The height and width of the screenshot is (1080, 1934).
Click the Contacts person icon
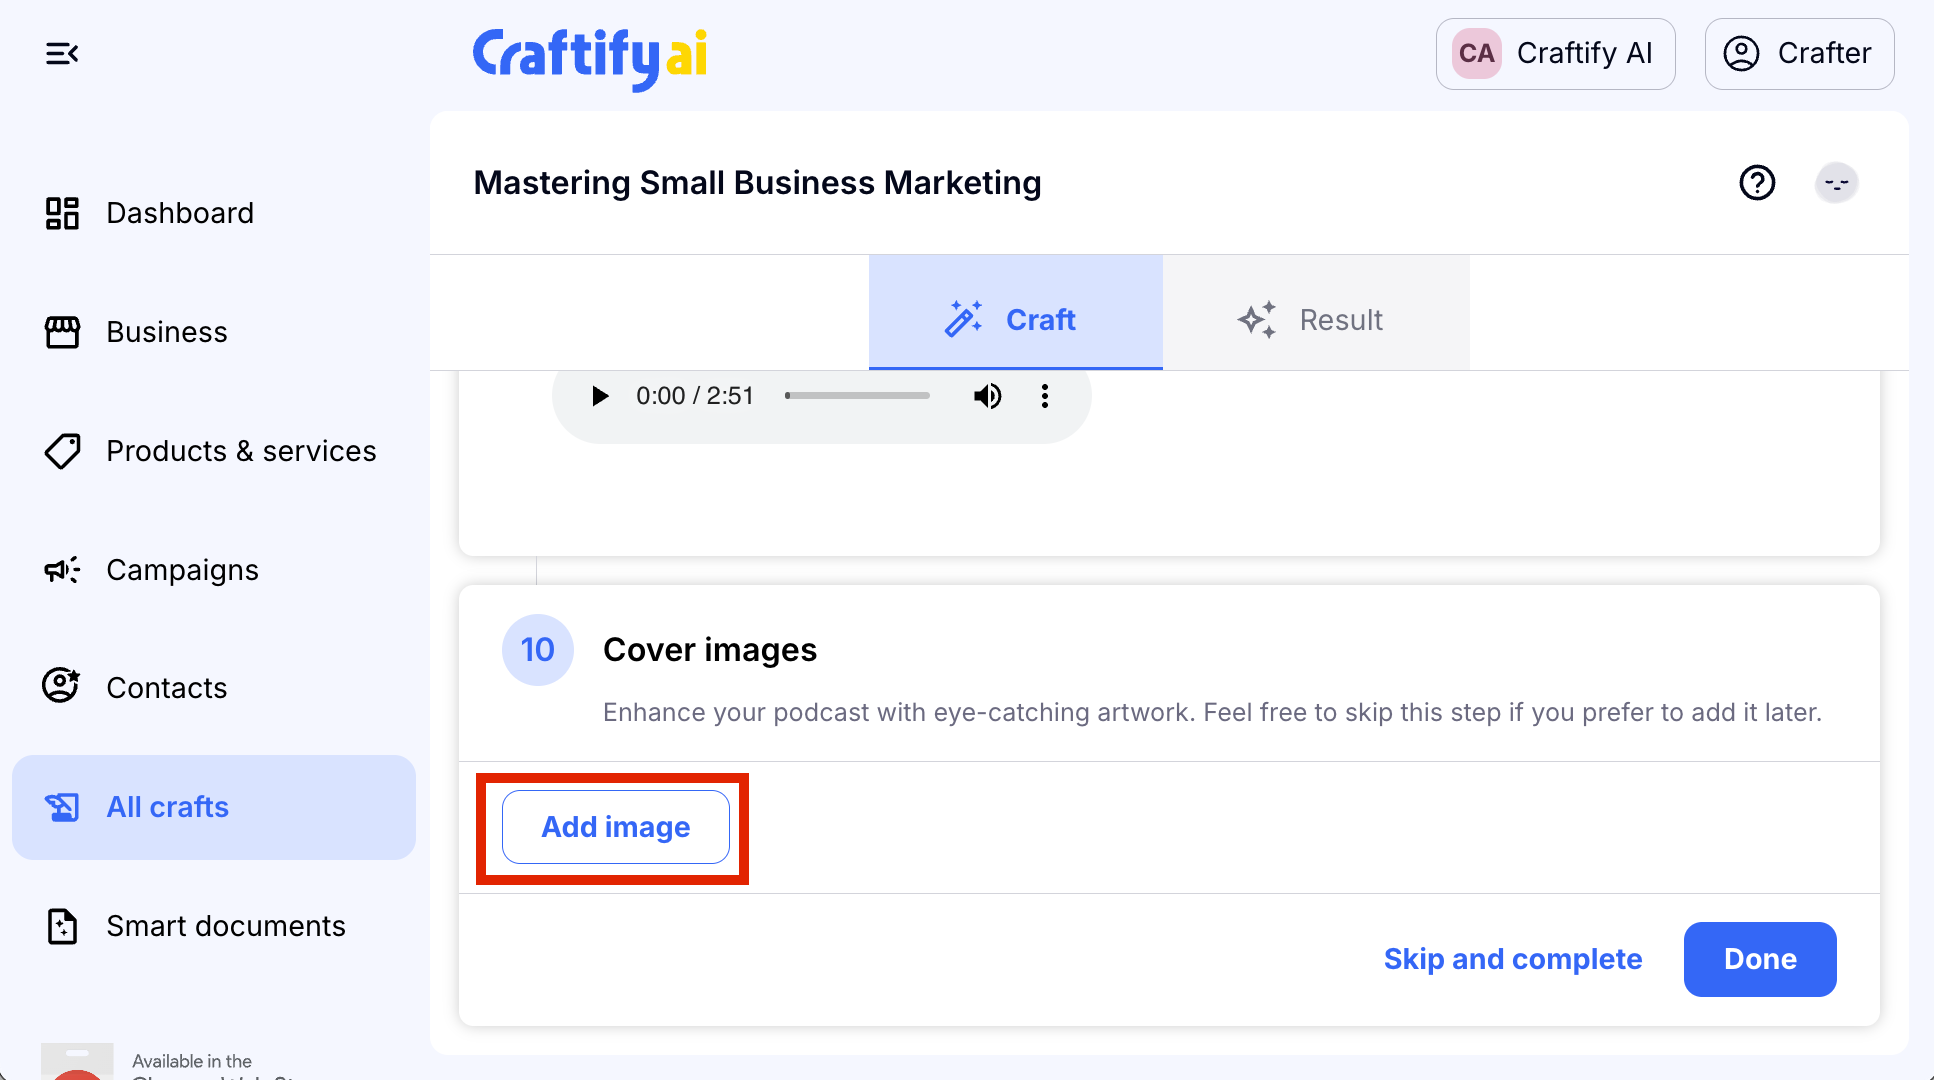tap(62, 687)
